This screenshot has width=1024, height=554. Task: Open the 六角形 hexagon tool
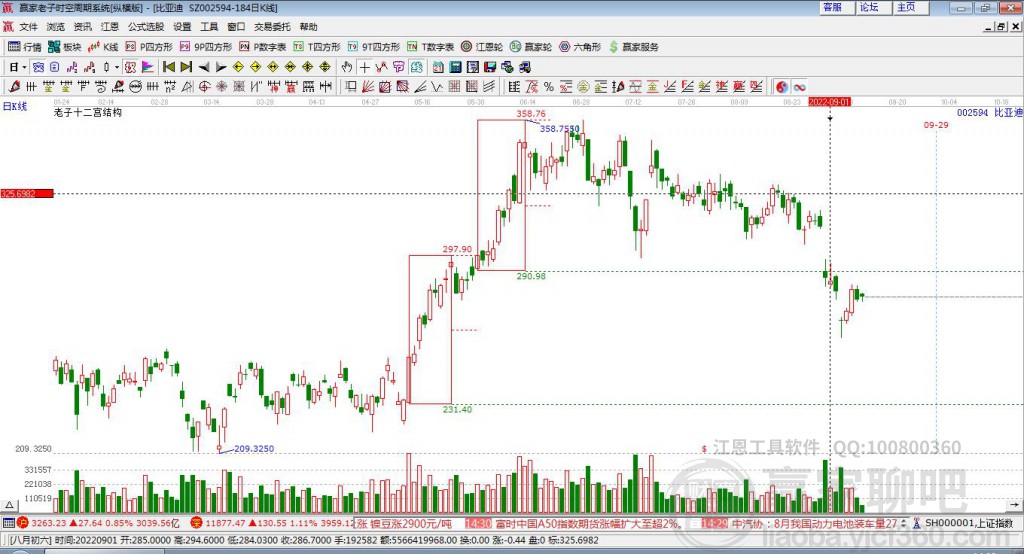pyautogui.click(x=580, y=47)
